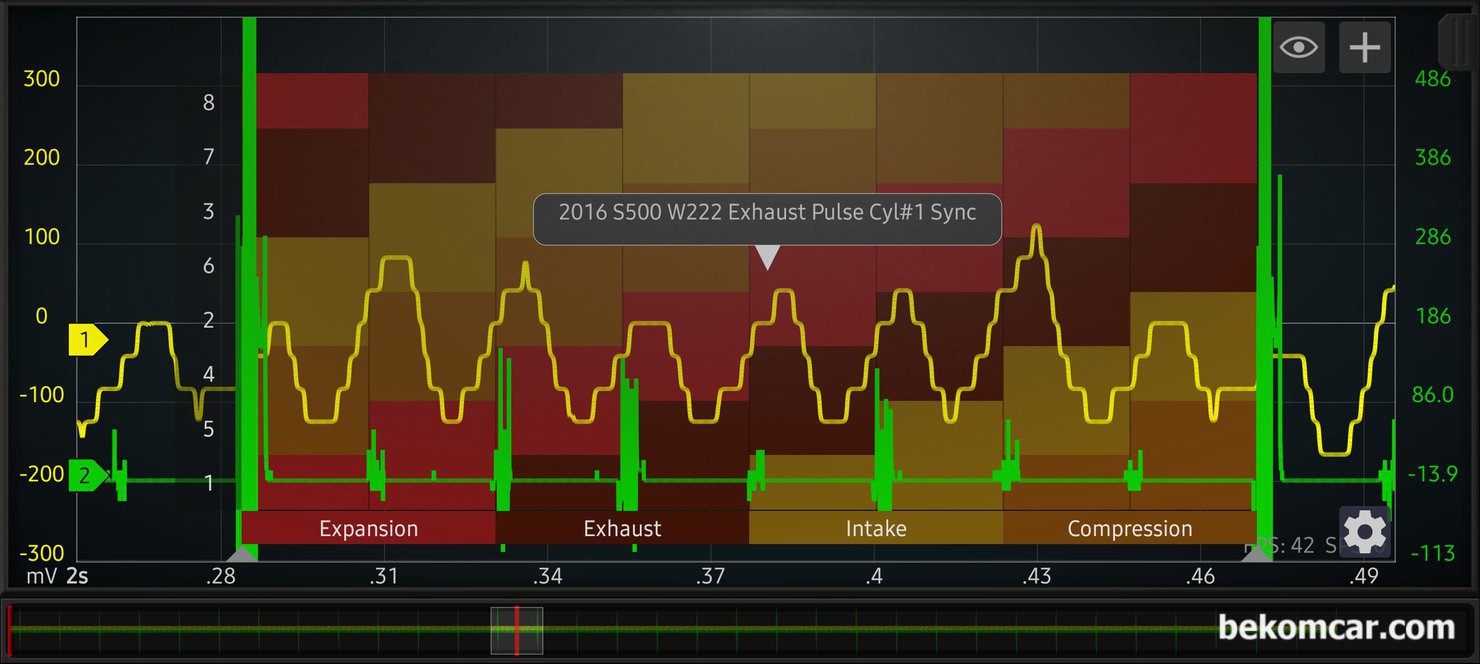Click the left gray cursor triangle
The image size is (1480, 664).
coord(241,553)
